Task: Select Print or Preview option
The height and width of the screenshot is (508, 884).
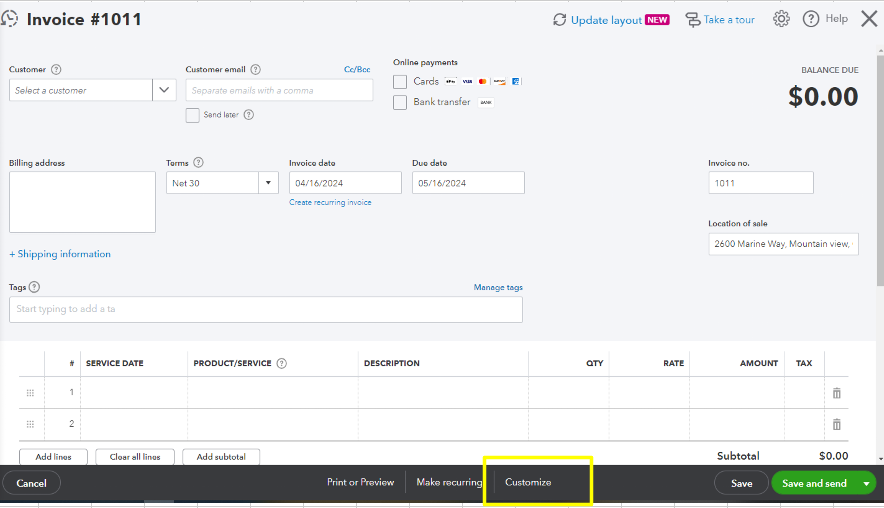Action: tap(360, 483)
